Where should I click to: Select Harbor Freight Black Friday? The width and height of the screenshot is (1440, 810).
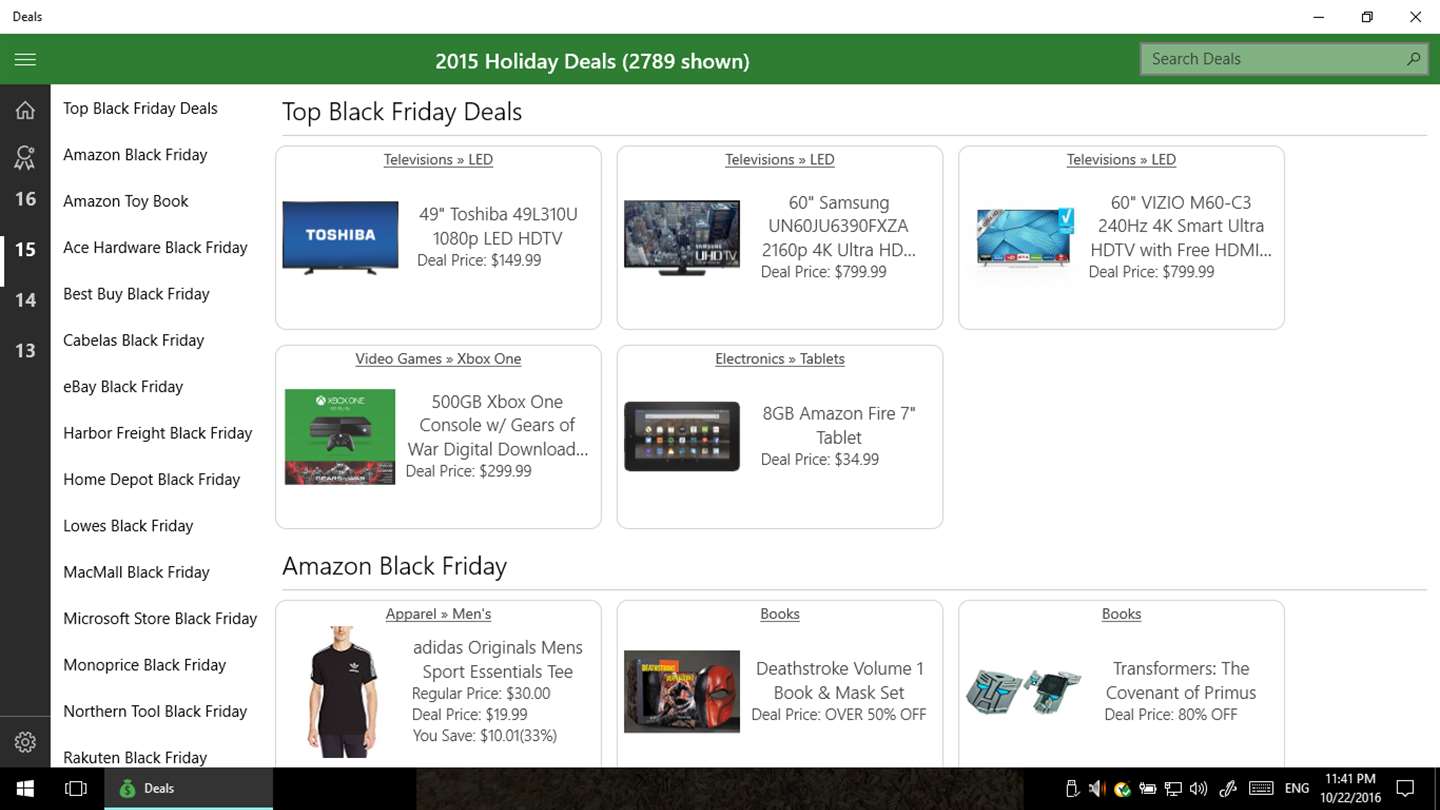(158, 433)
